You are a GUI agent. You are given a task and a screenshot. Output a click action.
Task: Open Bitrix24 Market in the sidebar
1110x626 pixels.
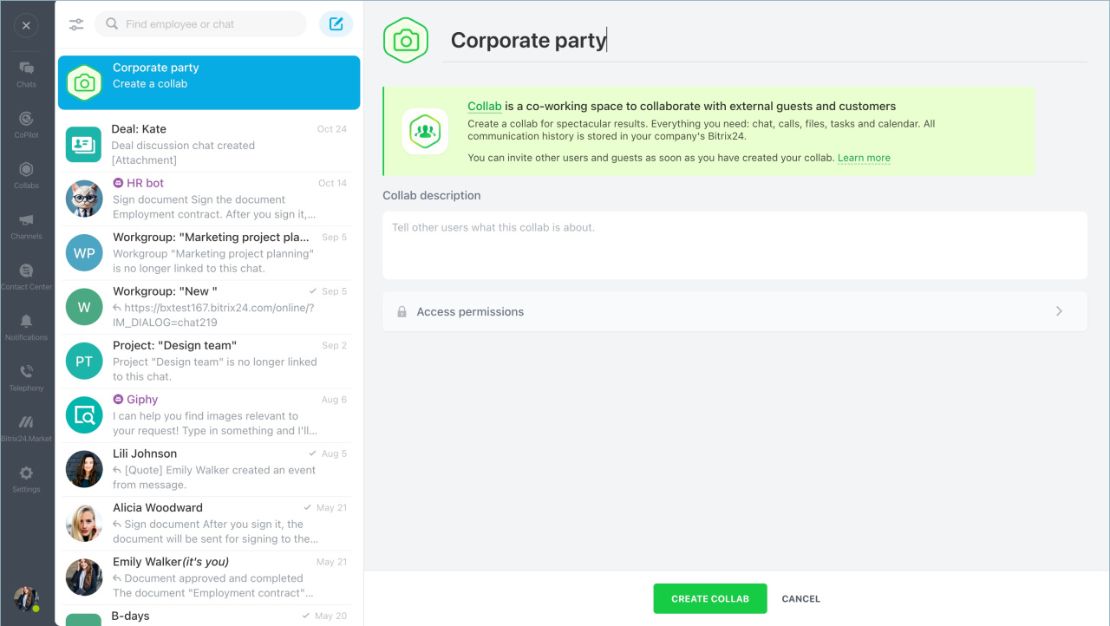26,428
